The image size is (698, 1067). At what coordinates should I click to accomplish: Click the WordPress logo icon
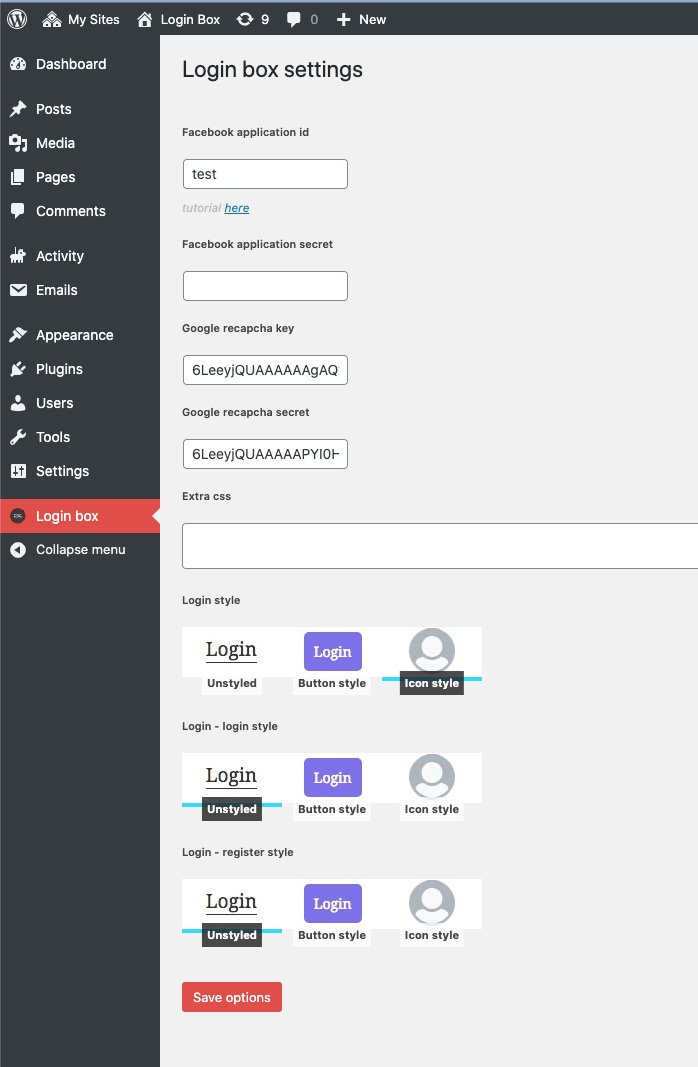[x=17, y=19]
